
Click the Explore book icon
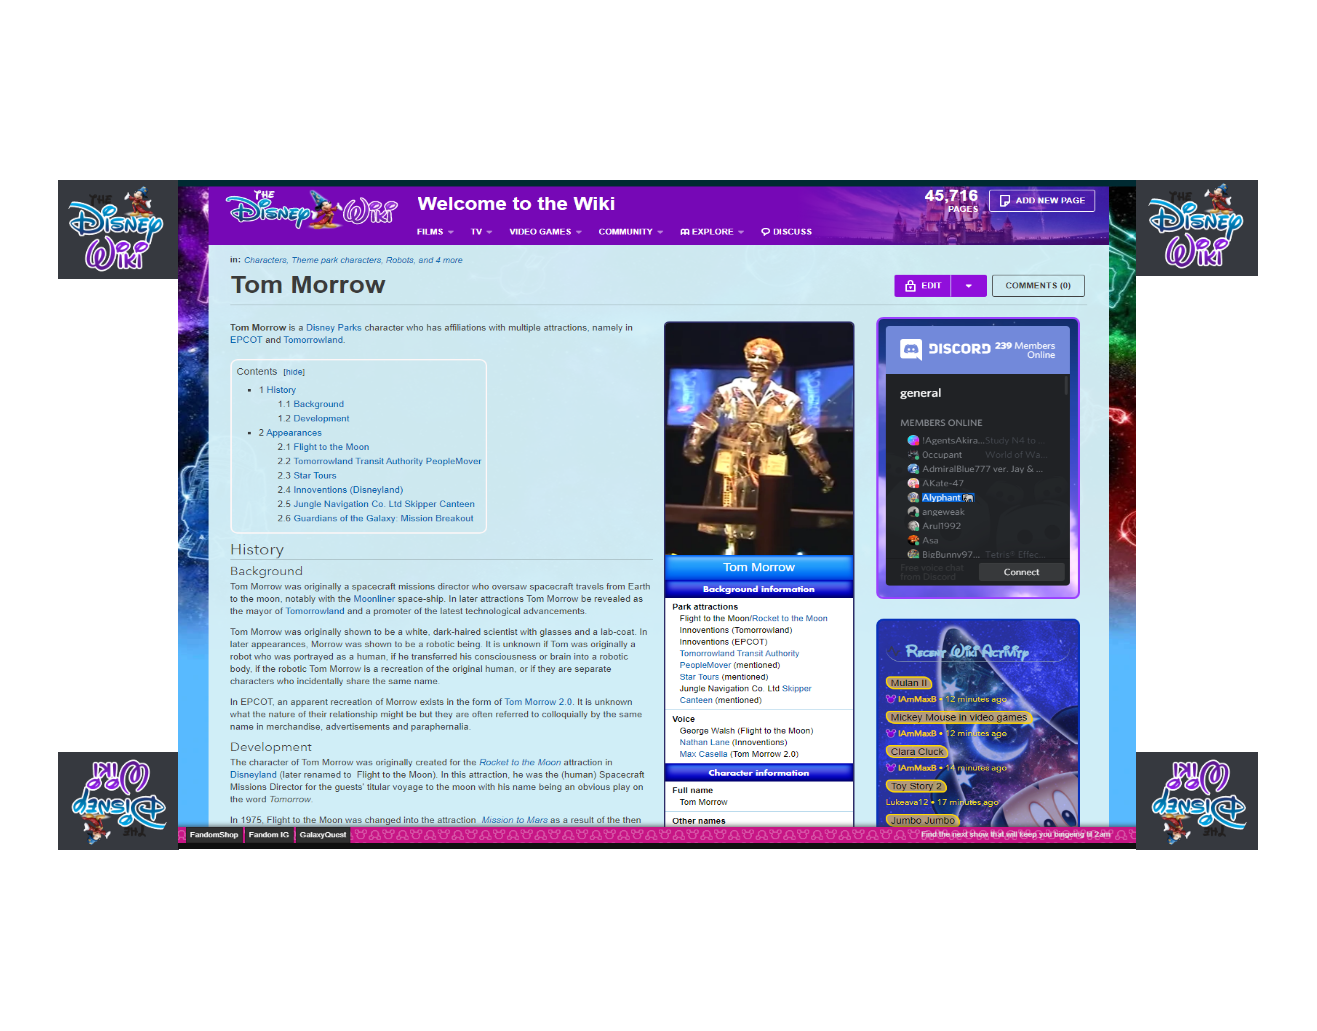(x=685, y=232)
